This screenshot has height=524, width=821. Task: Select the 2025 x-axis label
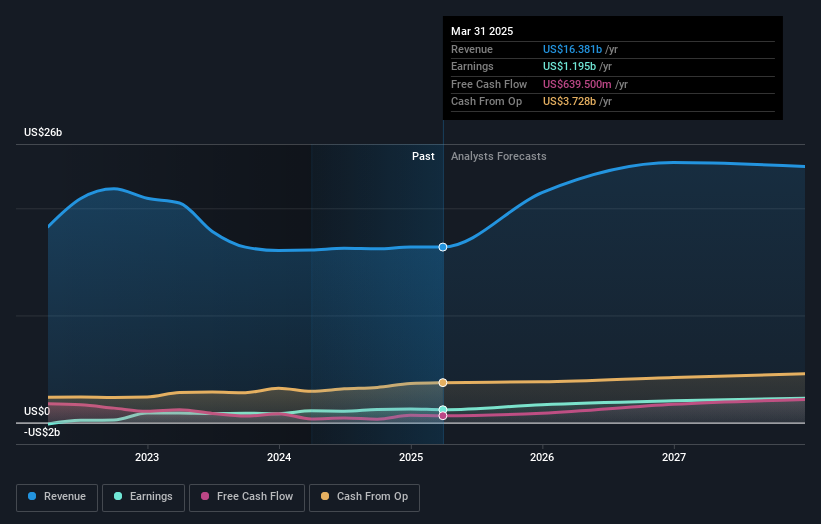(x=411, y=457)
